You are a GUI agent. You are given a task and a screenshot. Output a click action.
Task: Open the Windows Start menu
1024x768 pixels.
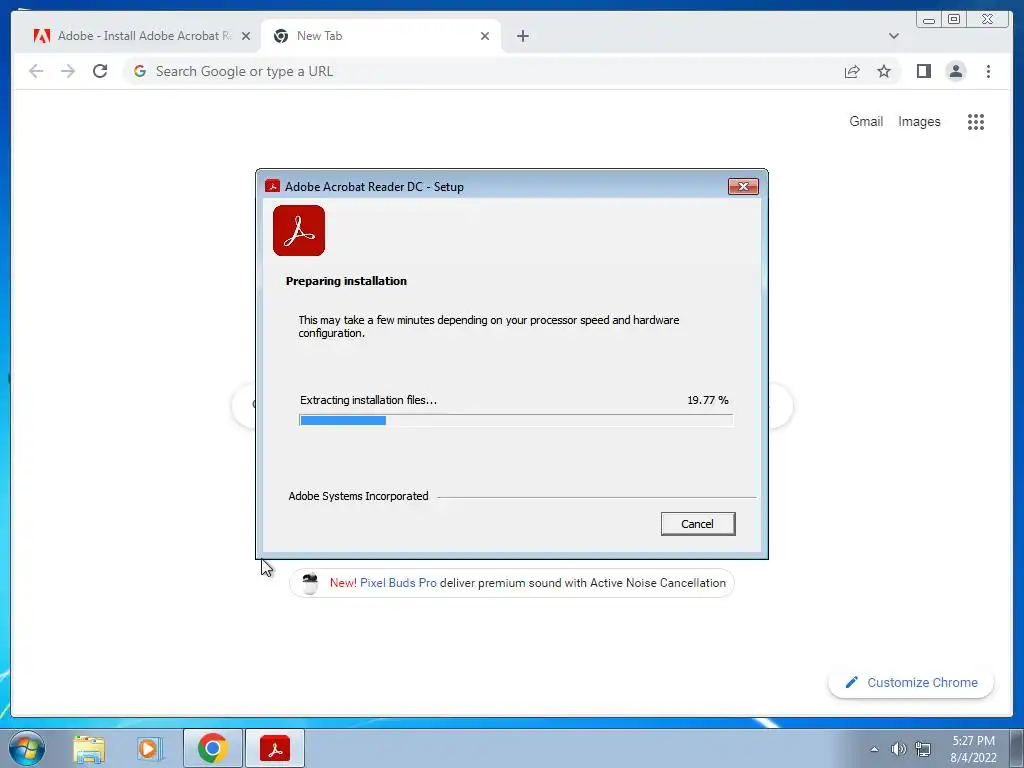(27, 748)
